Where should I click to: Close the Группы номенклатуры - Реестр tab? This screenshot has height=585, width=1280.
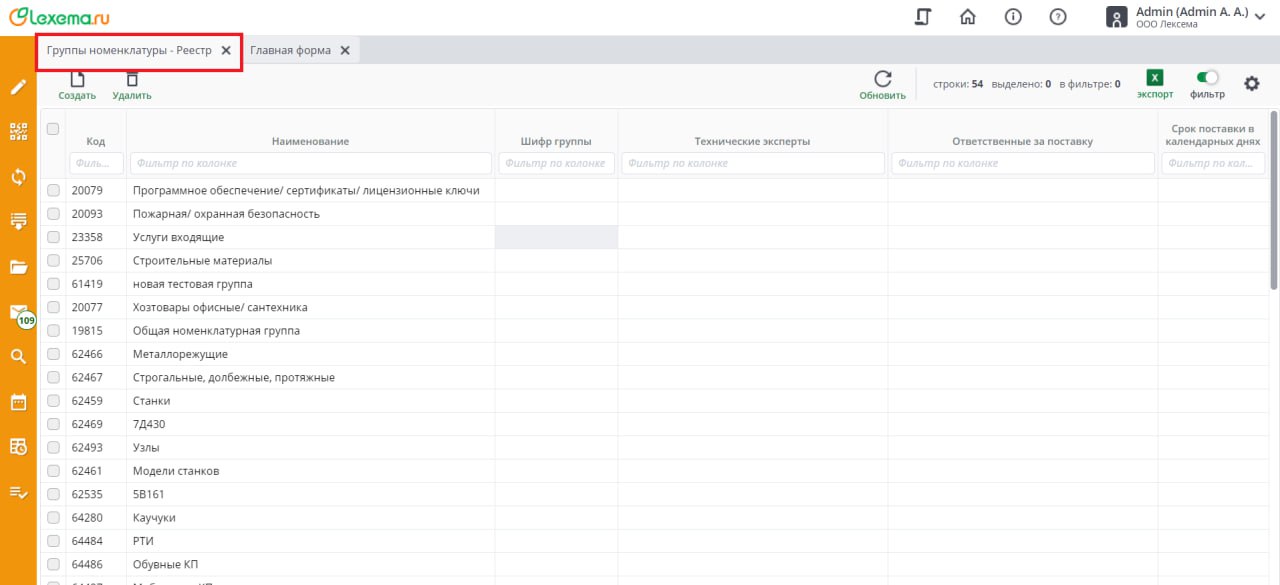point(226,50)
